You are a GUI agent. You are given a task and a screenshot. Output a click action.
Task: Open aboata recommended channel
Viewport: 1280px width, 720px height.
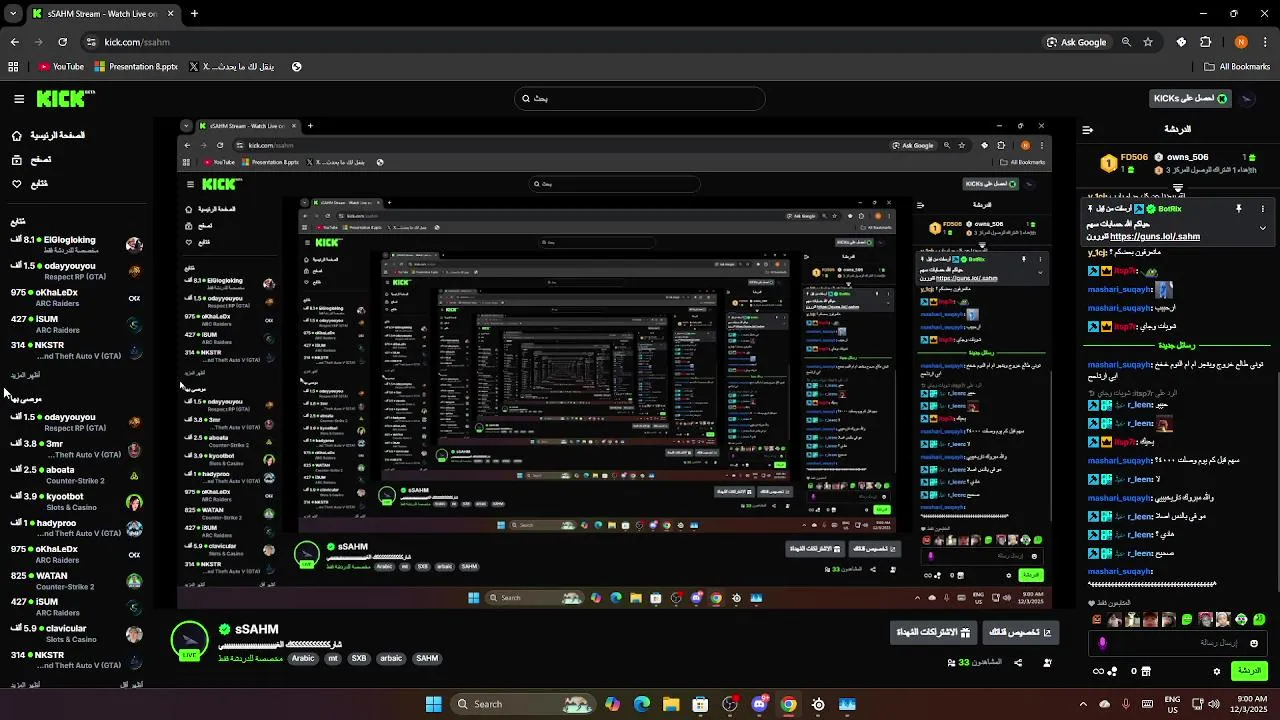[75, 475]
